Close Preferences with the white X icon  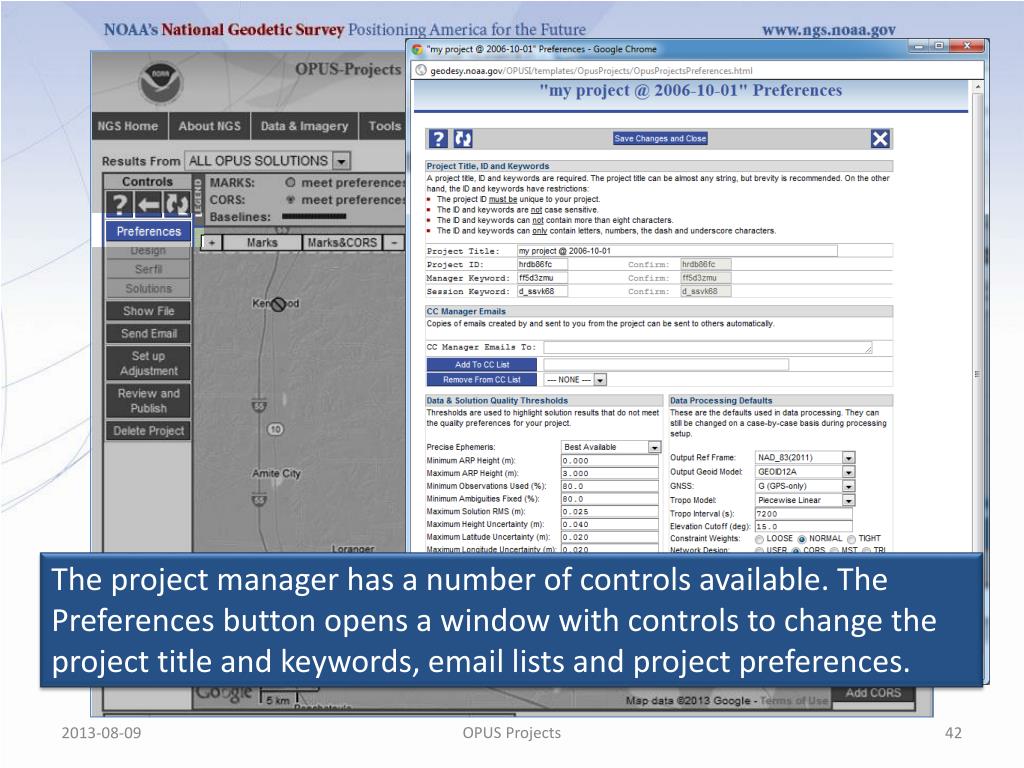[880, 138]
